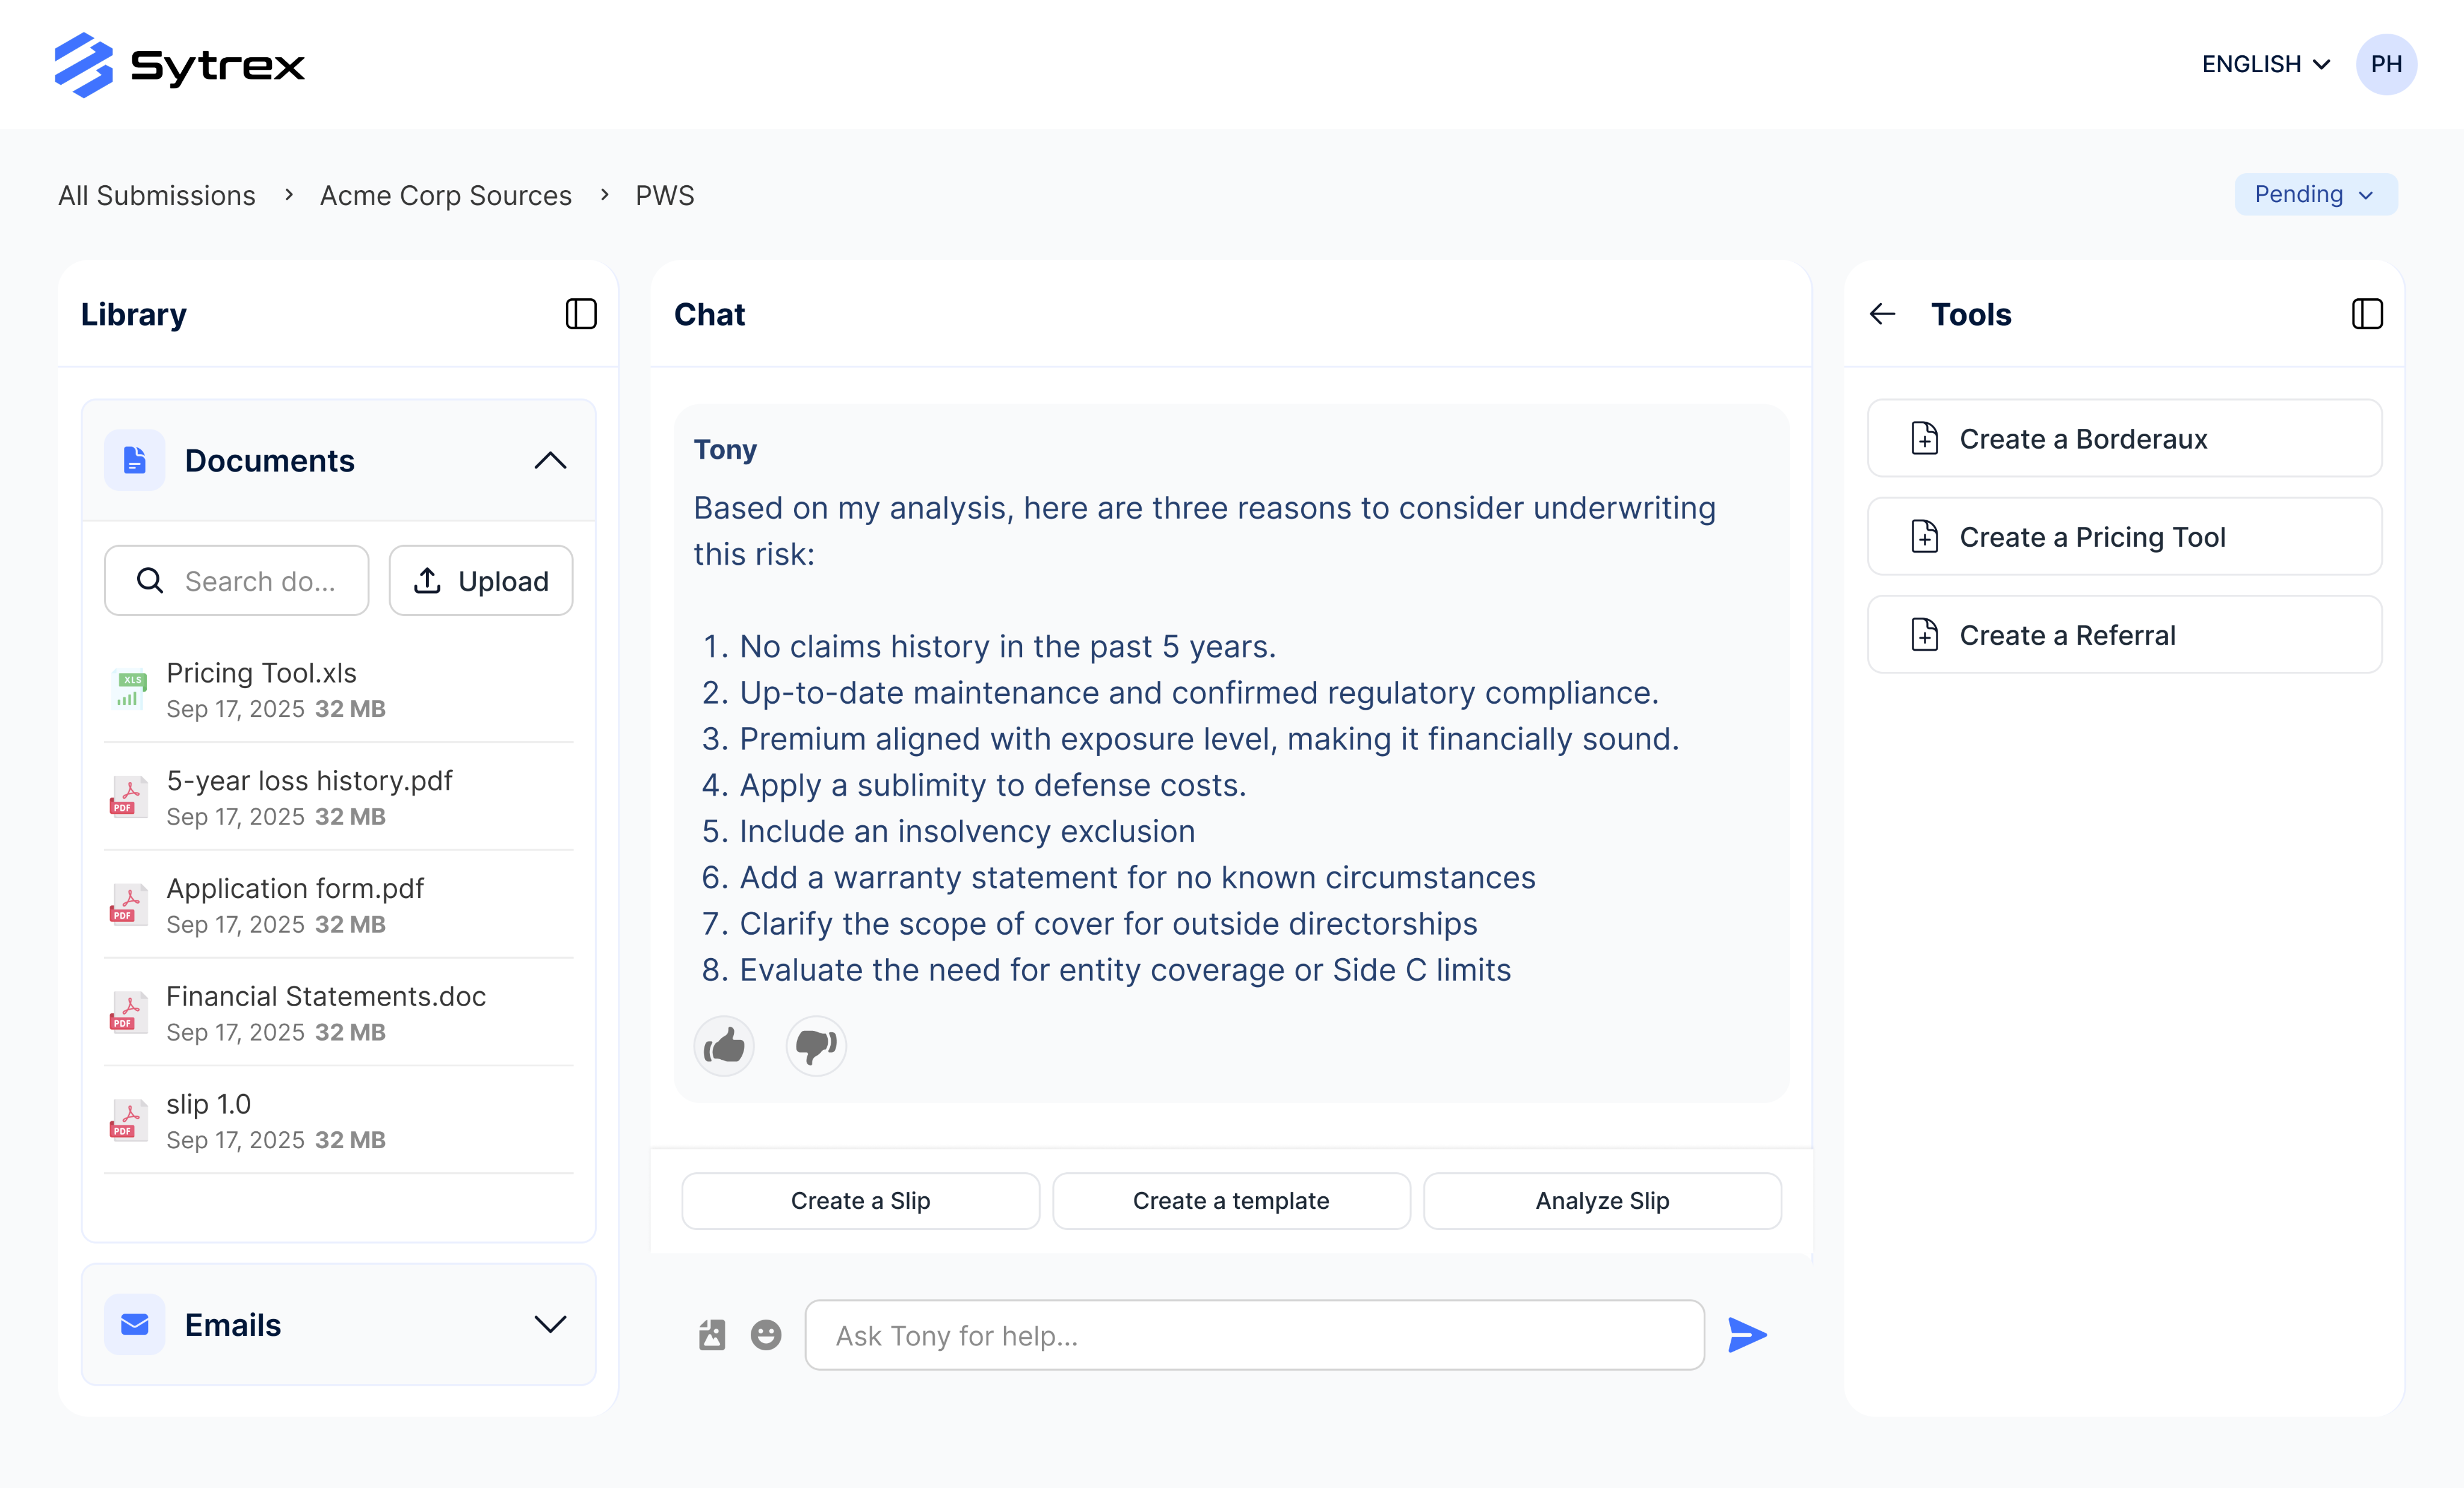Click the thumbs down feedback icon

click(x=816, y=1046)
